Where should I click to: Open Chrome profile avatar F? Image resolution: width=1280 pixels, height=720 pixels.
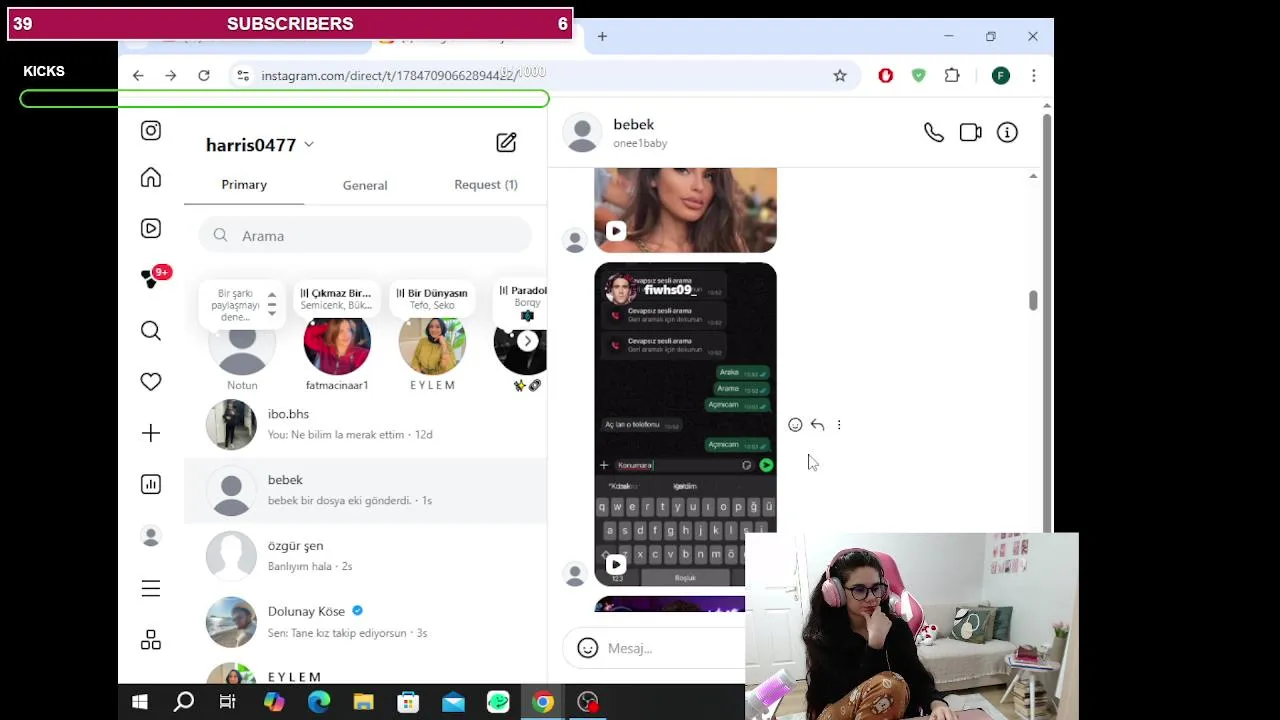tap(1001, 76)
